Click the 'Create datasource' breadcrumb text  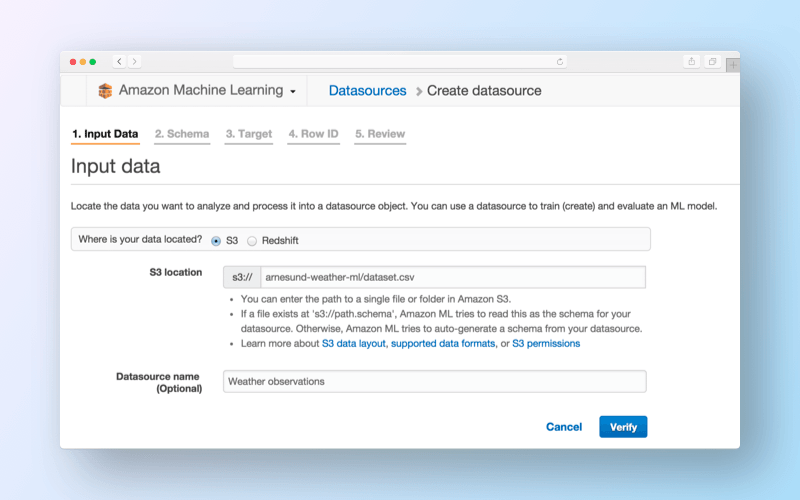pyautogui.click(x=484, y=91)
